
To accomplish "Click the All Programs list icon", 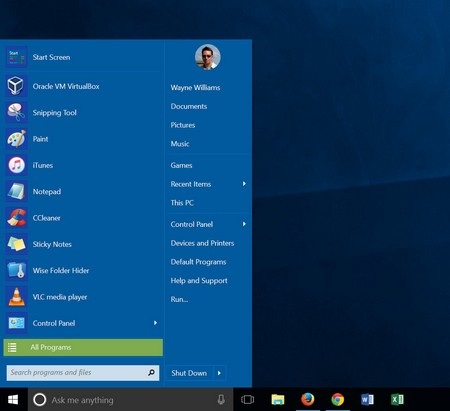I will coord(12,347).
